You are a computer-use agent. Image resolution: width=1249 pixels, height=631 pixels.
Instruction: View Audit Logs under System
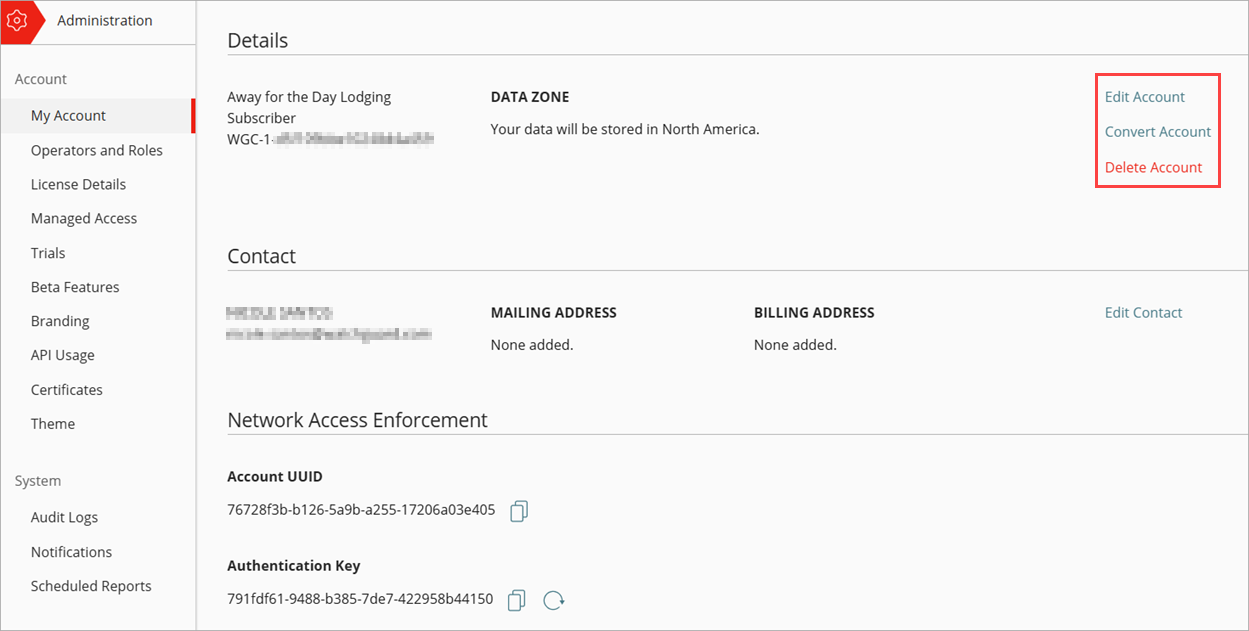click(x=64, y=517)
